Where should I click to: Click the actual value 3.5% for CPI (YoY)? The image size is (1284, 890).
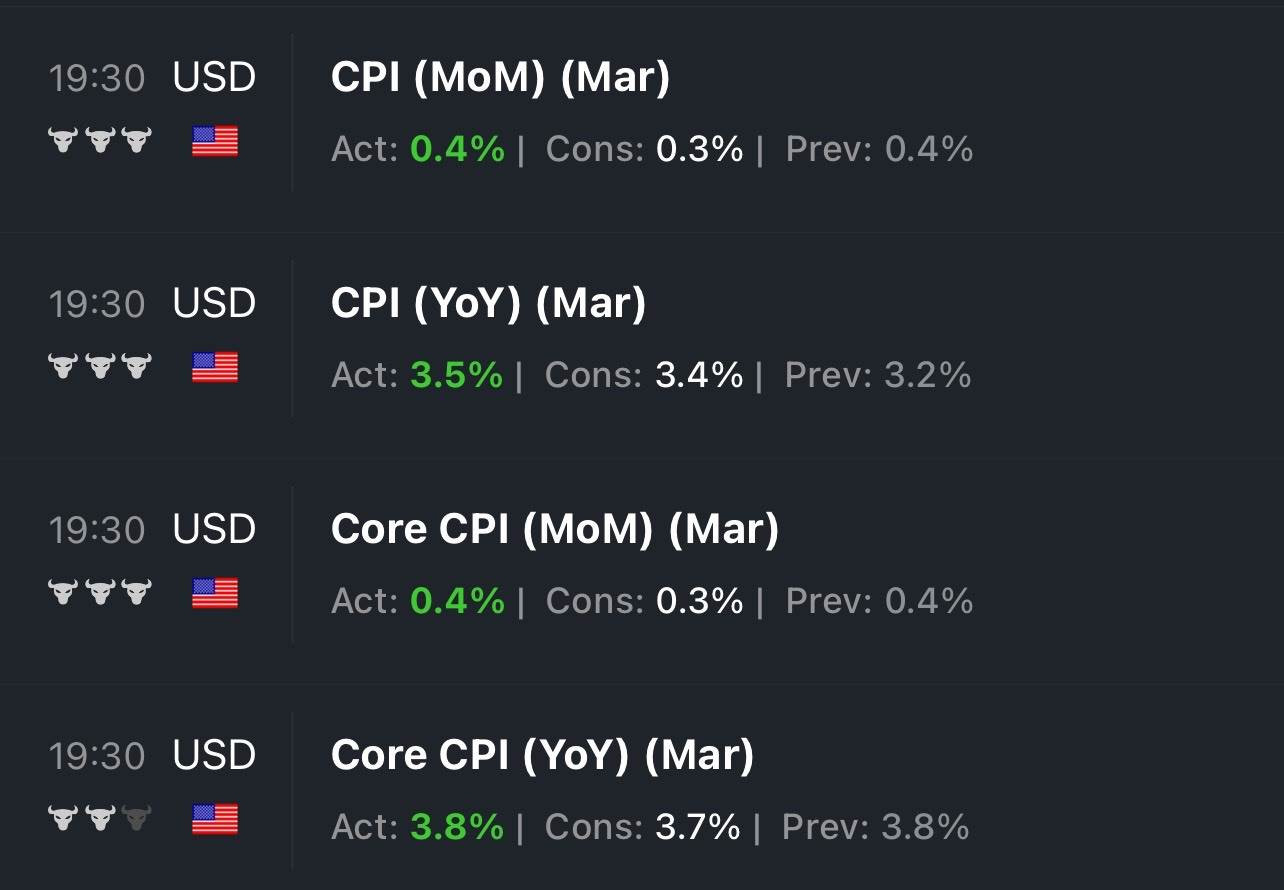(456, 375)
